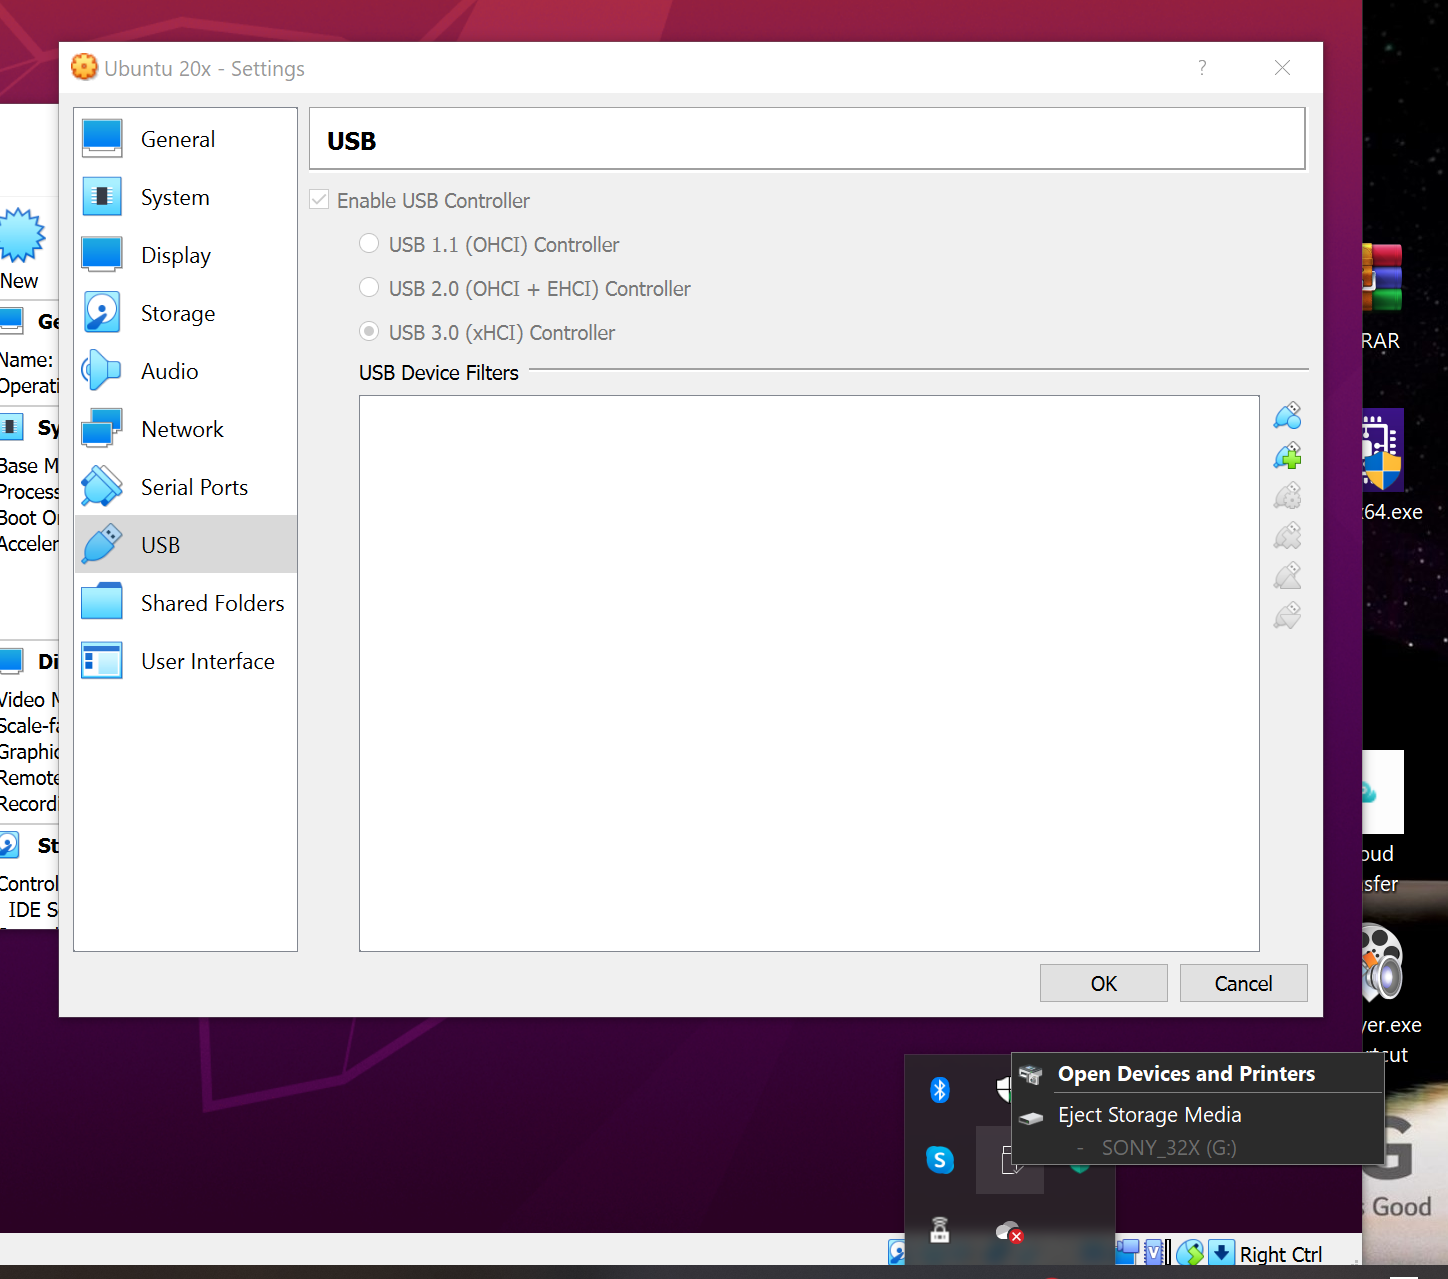Image resolution: width=1448 pixels, height=1279 pixels.
Task: Cancel the Ubuntu 20x settings dialog
Action: 1244,983
